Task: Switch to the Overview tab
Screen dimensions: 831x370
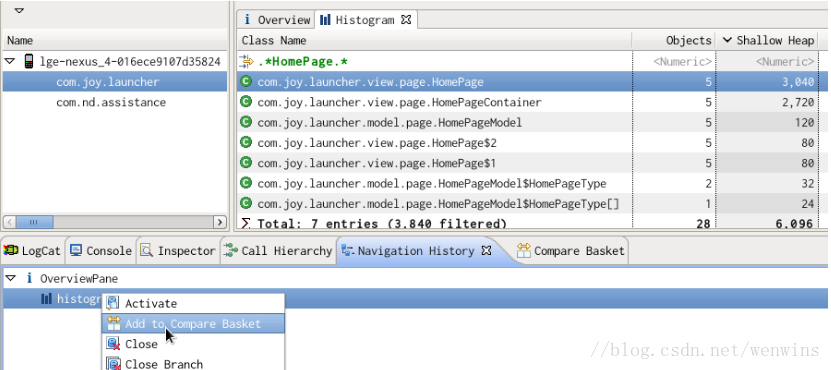Action: click(277, 20)
